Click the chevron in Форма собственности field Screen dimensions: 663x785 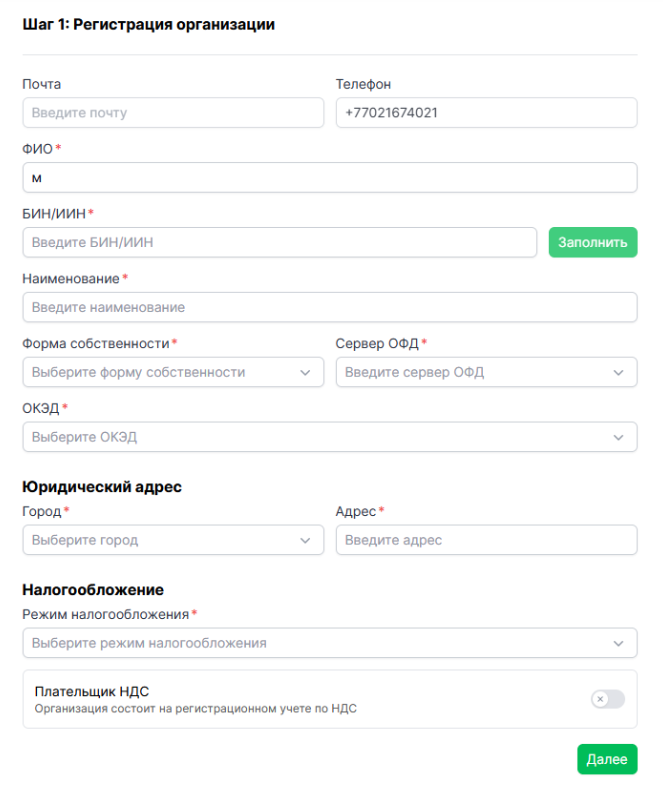point(306,372)
